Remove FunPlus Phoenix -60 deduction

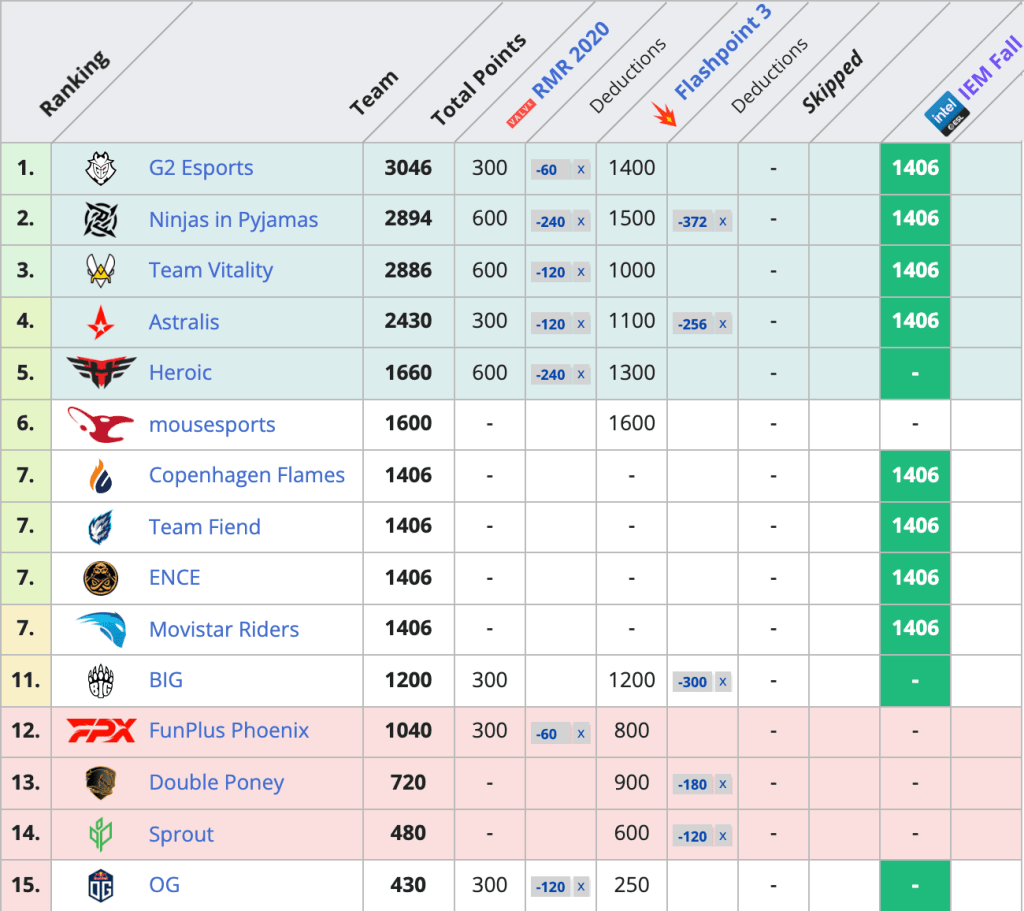pyautogui.click(x=581, y=733)
